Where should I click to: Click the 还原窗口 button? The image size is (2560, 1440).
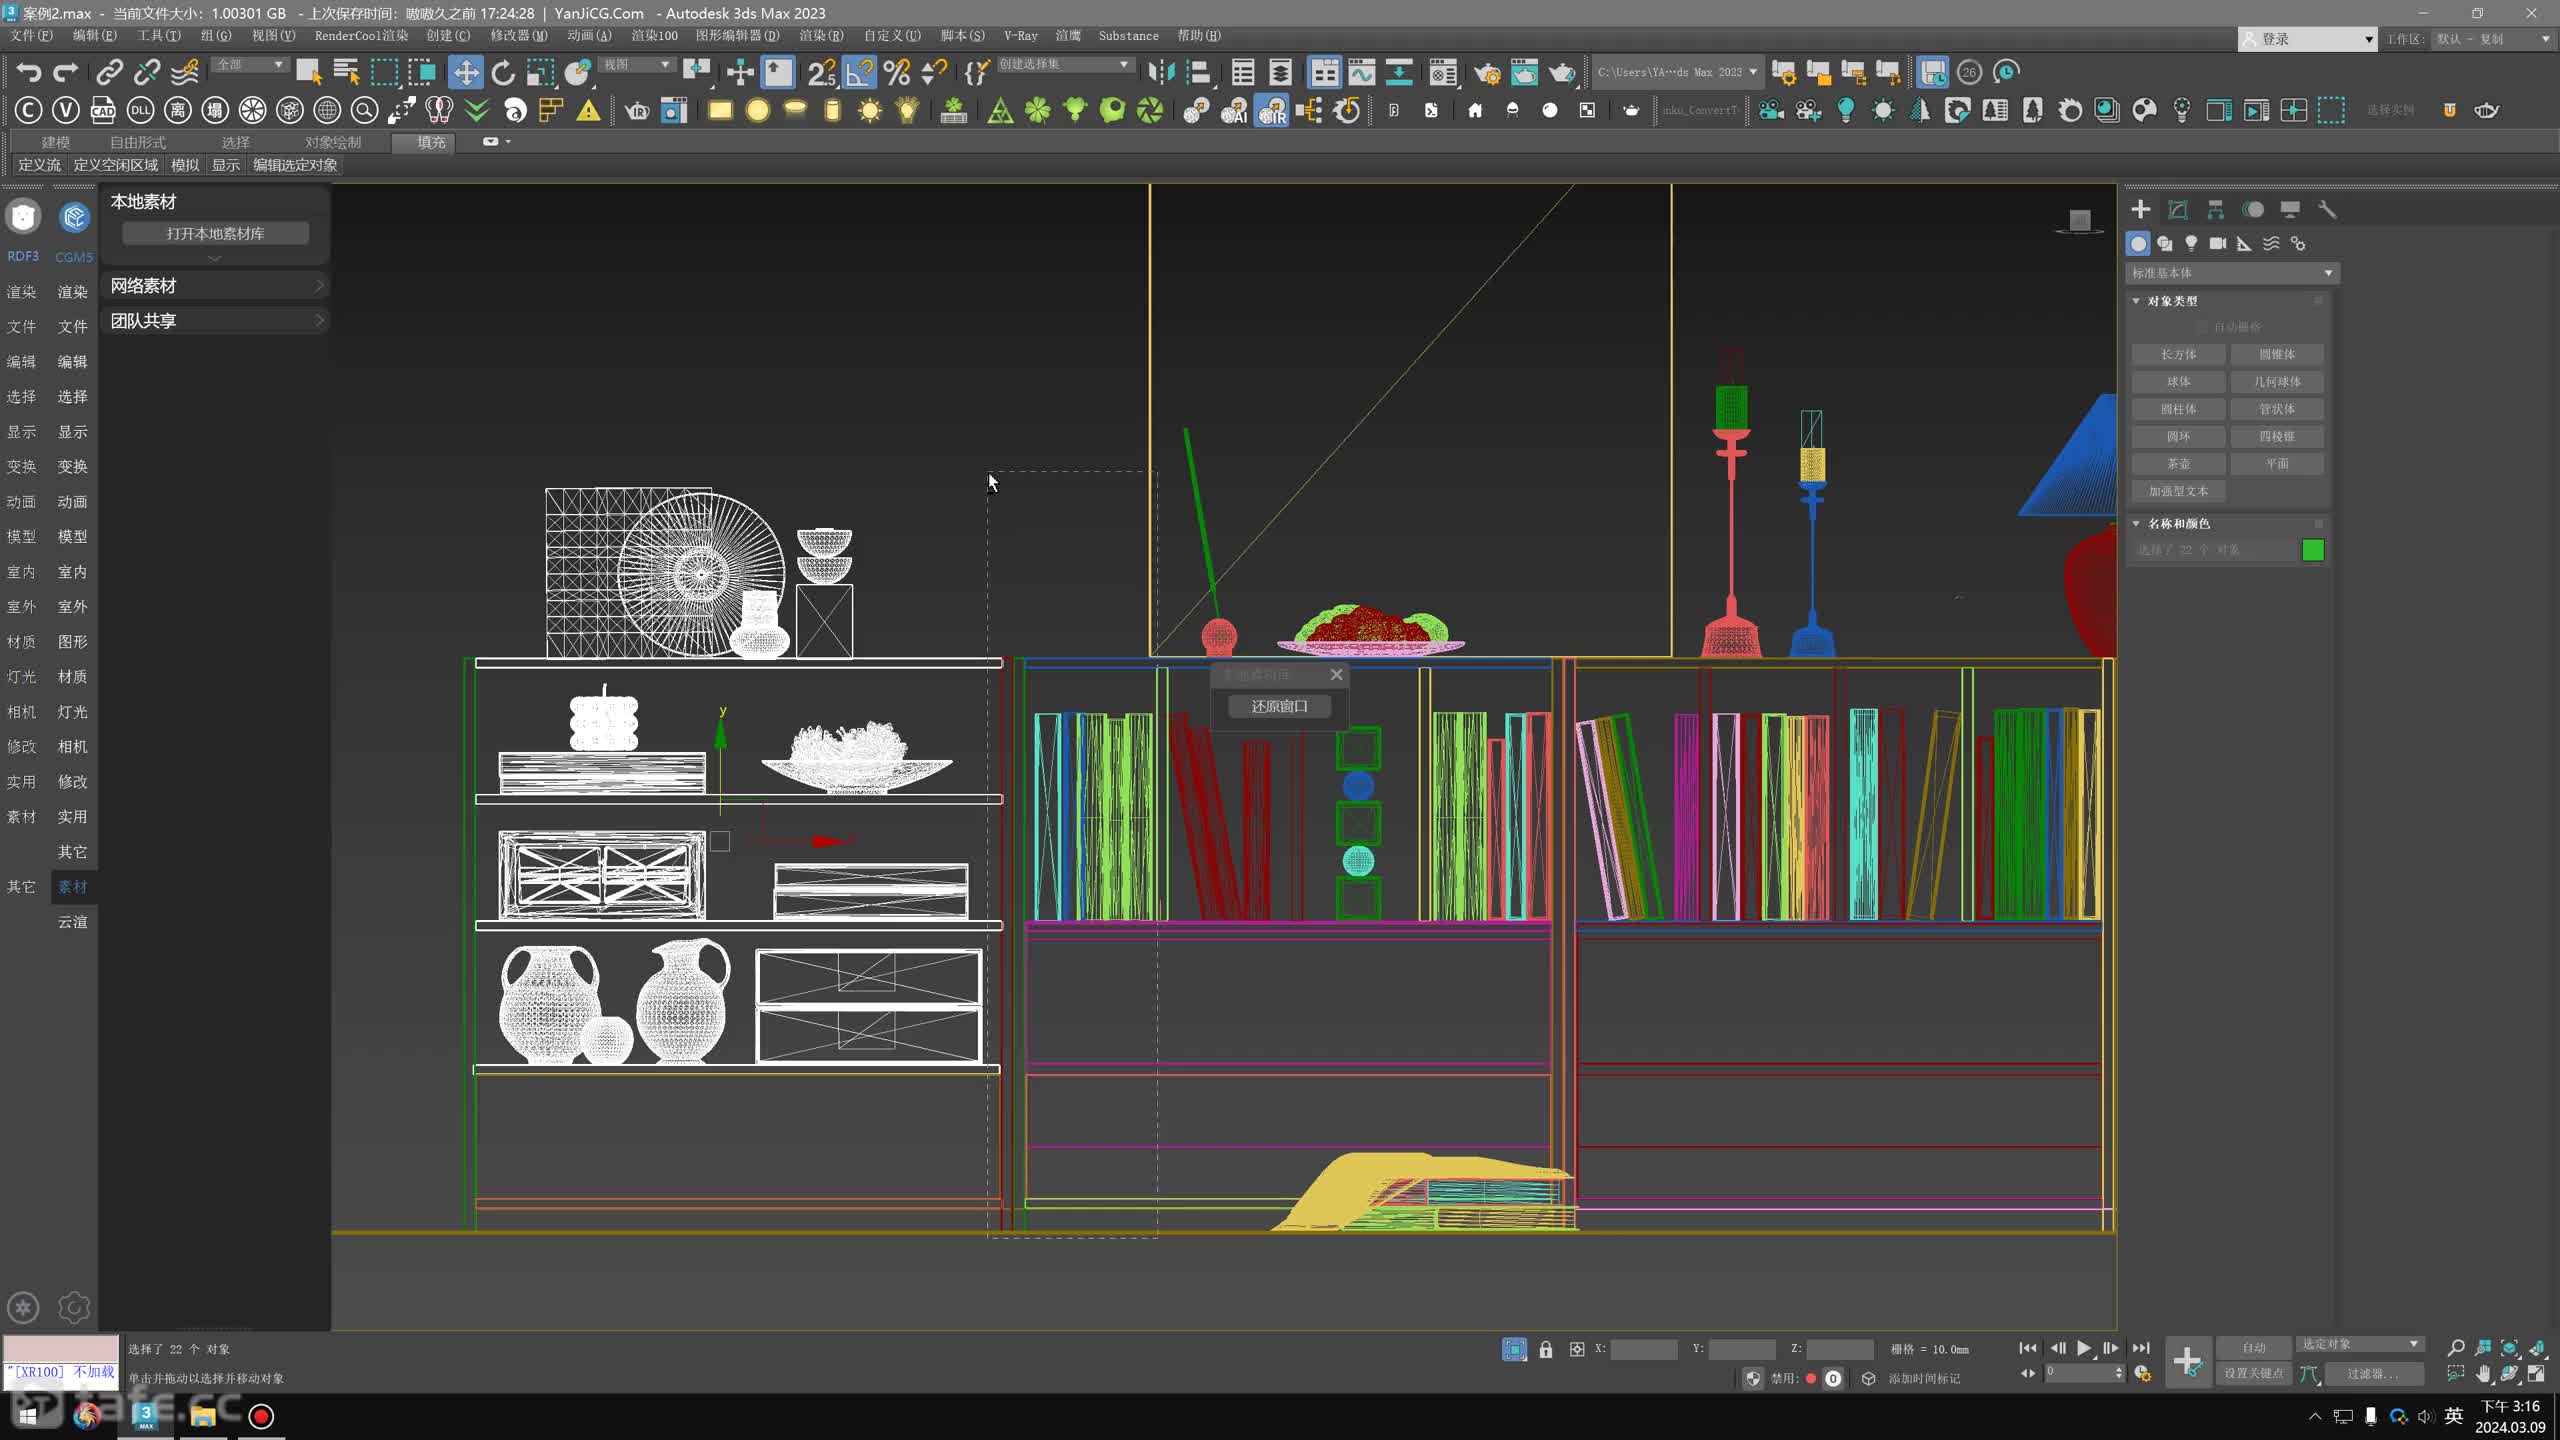tap(1279, 706)
